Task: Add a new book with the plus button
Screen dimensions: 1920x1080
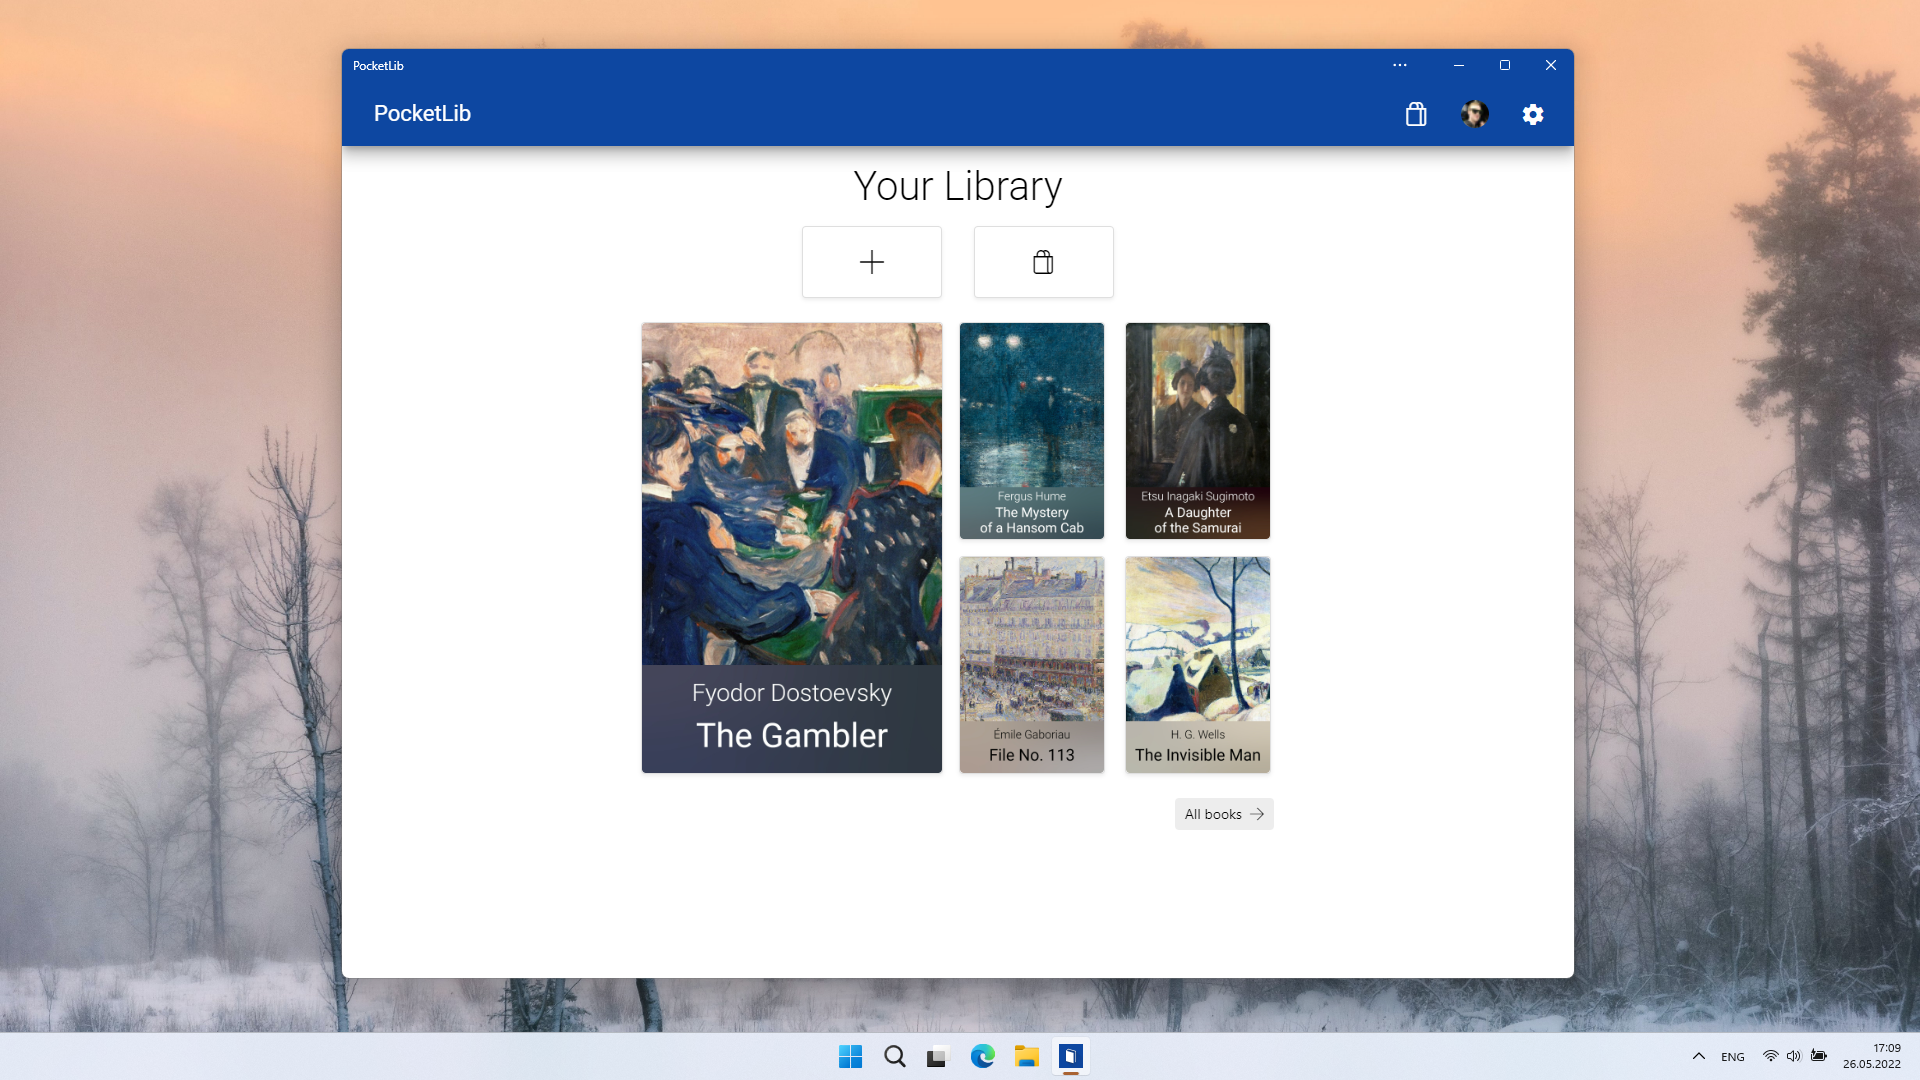Action: [x=871, y=261]
